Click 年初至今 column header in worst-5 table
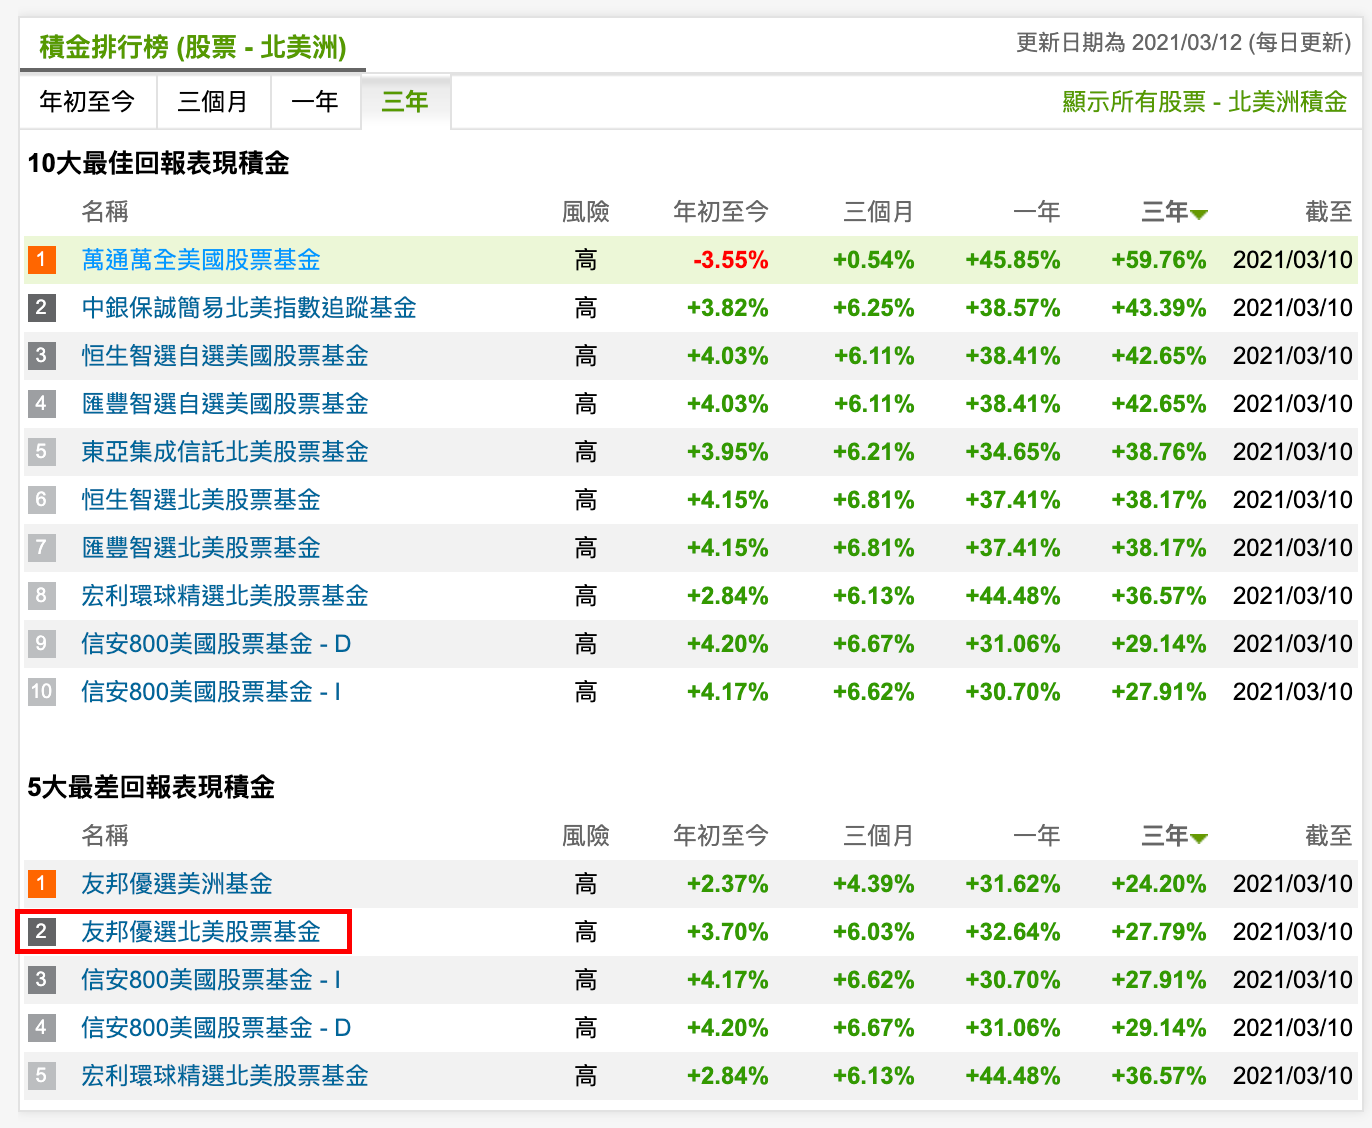This screenshot has height=1128, width=1372. point(721,836)
